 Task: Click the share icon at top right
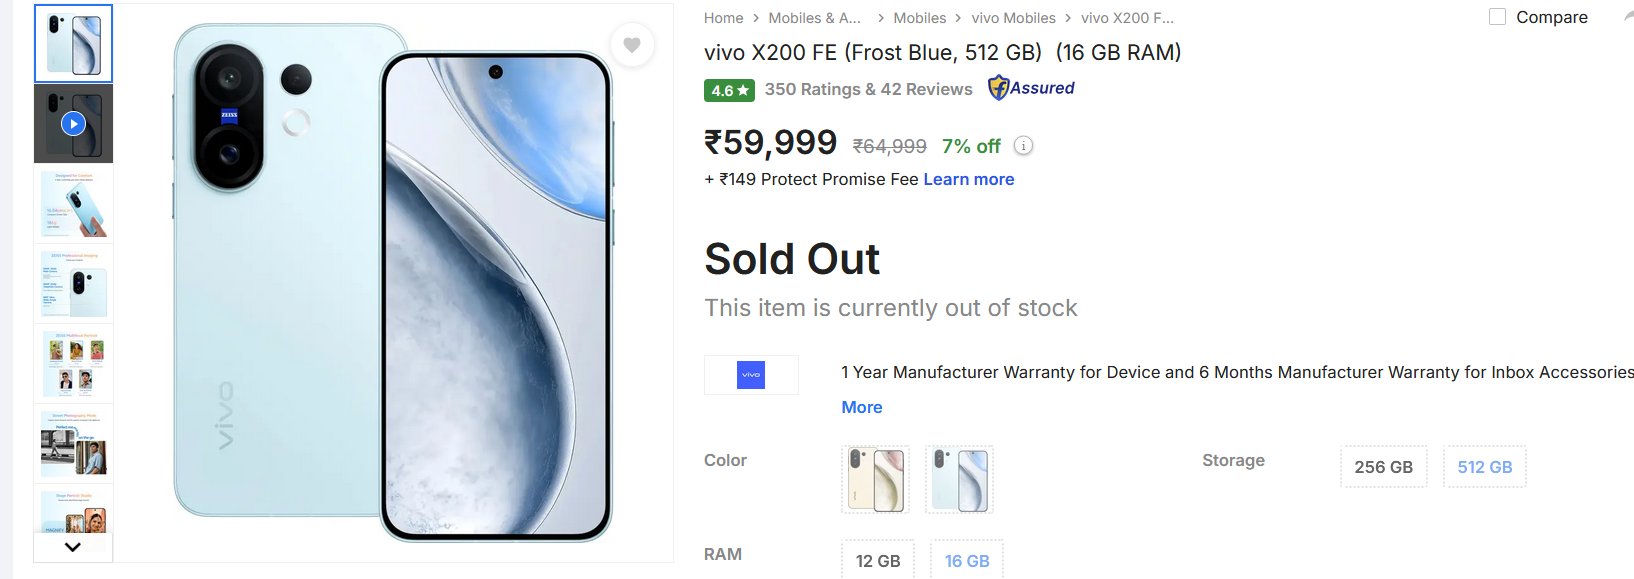click(1628, 14)
